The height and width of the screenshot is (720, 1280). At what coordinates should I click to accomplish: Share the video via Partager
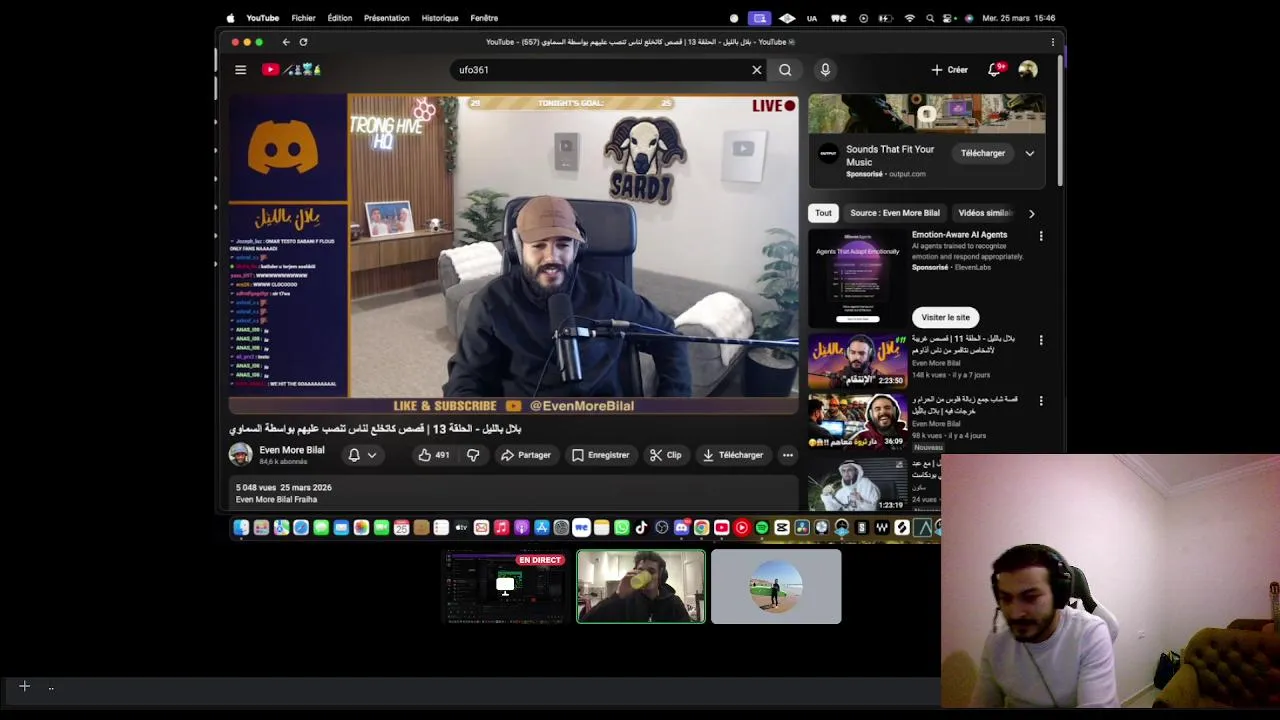click(526, 455)
